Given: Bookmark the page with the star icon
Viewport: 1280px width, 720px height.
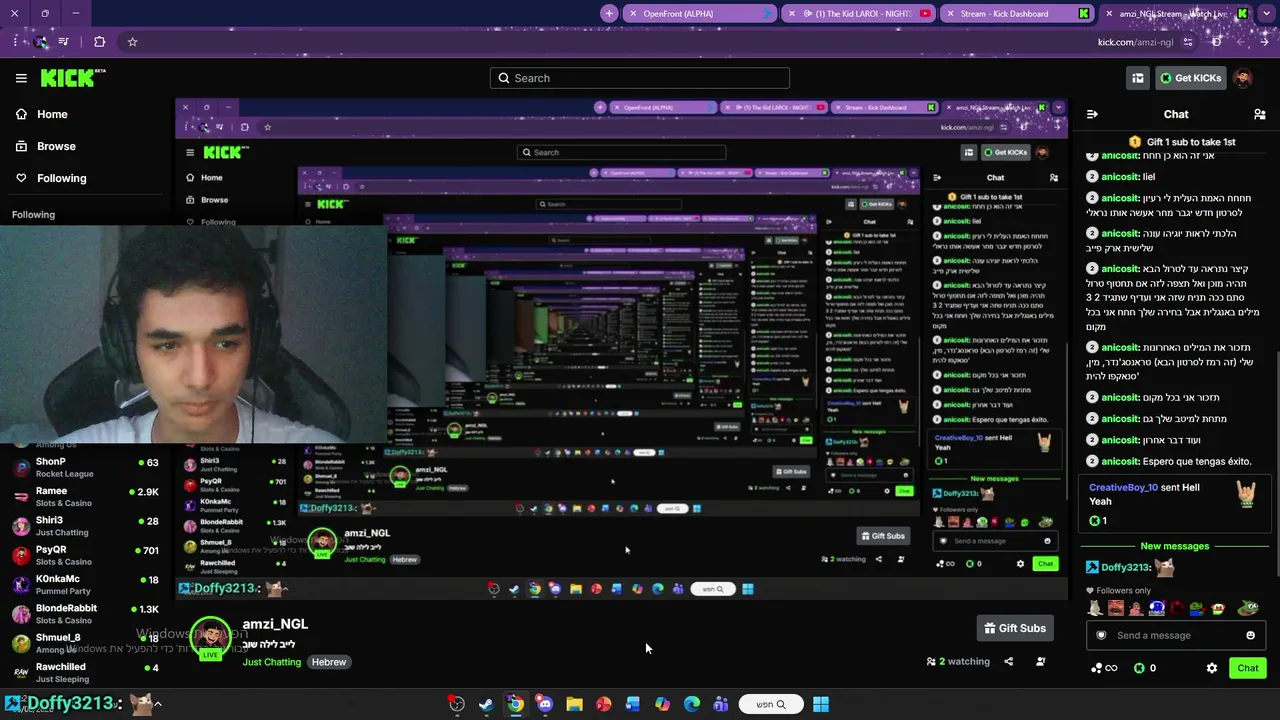Looking at the screenshot, I should pos(132,42).
